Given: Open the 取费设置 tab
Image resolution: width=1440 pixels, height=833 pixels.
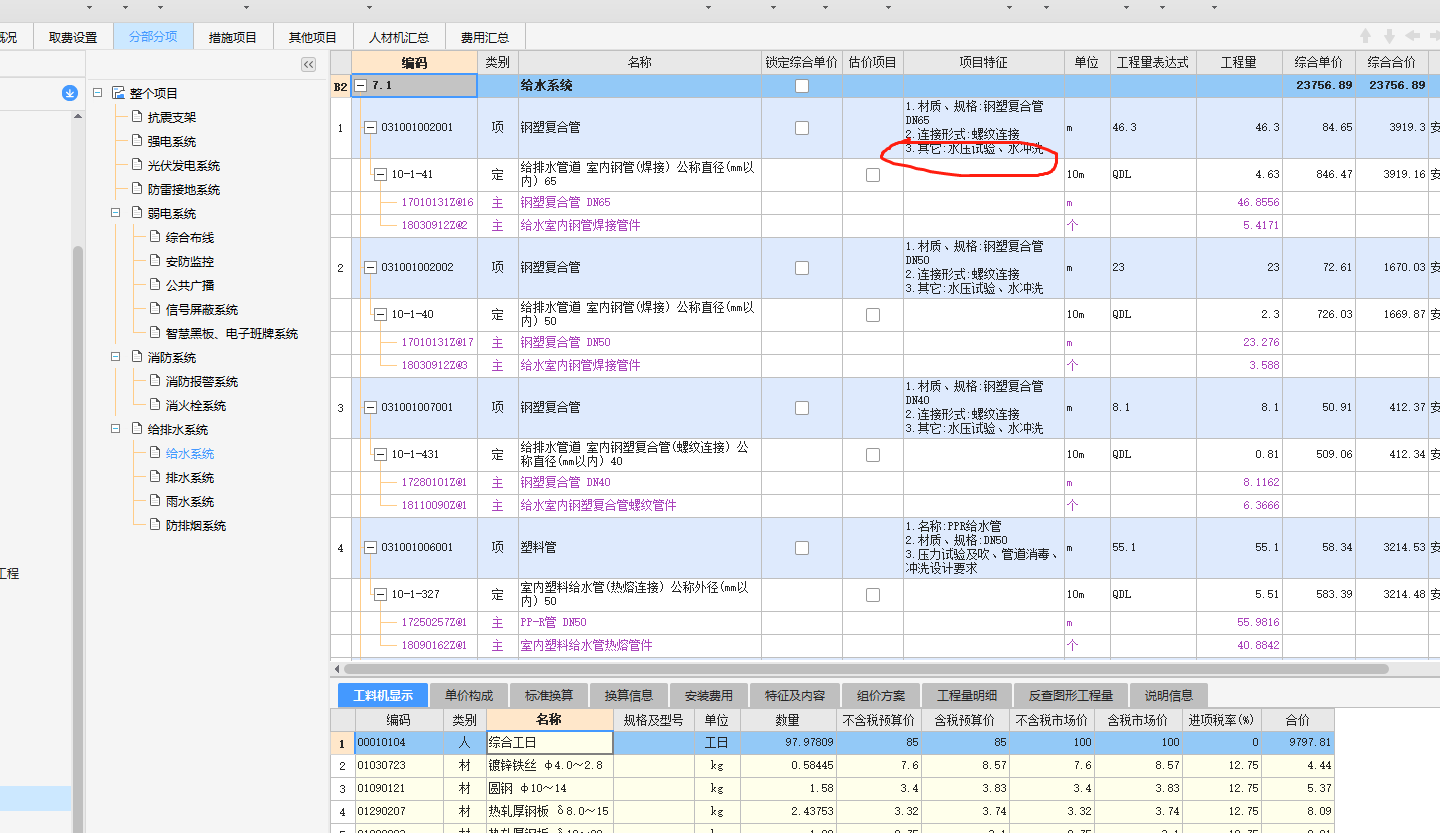Looking at the screenshot, I should 73,37.
